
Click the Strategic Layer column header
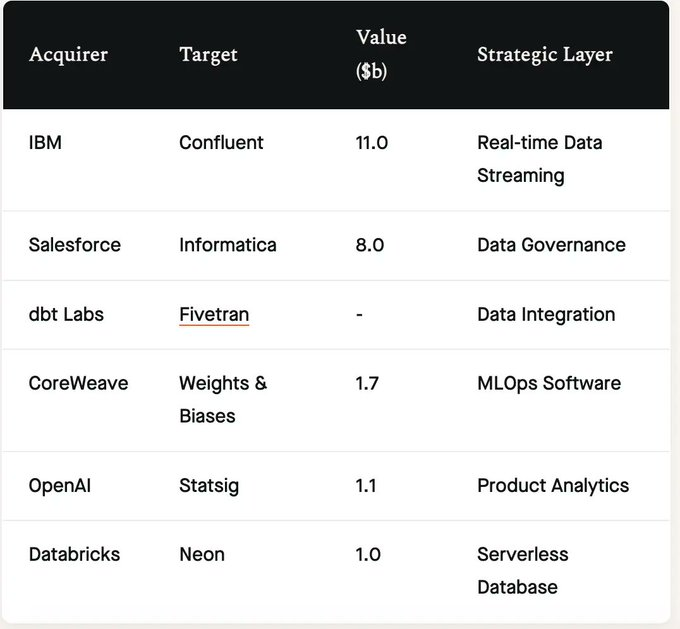[545, 54]
